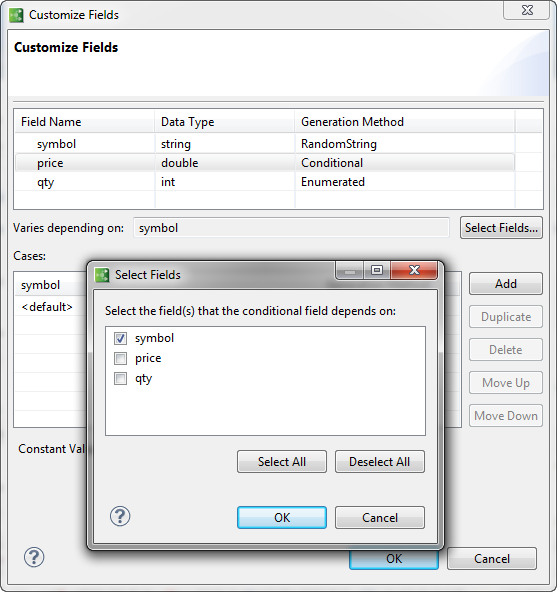Click the Varies depending on text field
This screenshot has height=592, width=557.
(x=291, y=228)
